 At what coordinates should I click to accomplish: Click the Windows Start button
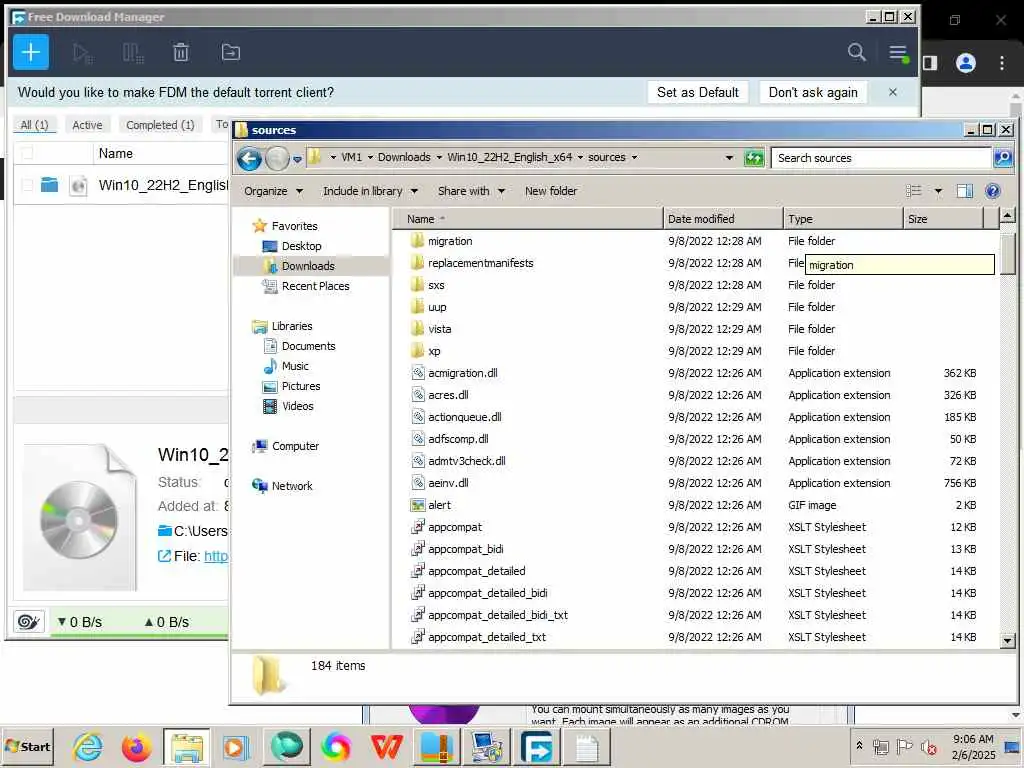pyautogui.click(x=27, y=747)
